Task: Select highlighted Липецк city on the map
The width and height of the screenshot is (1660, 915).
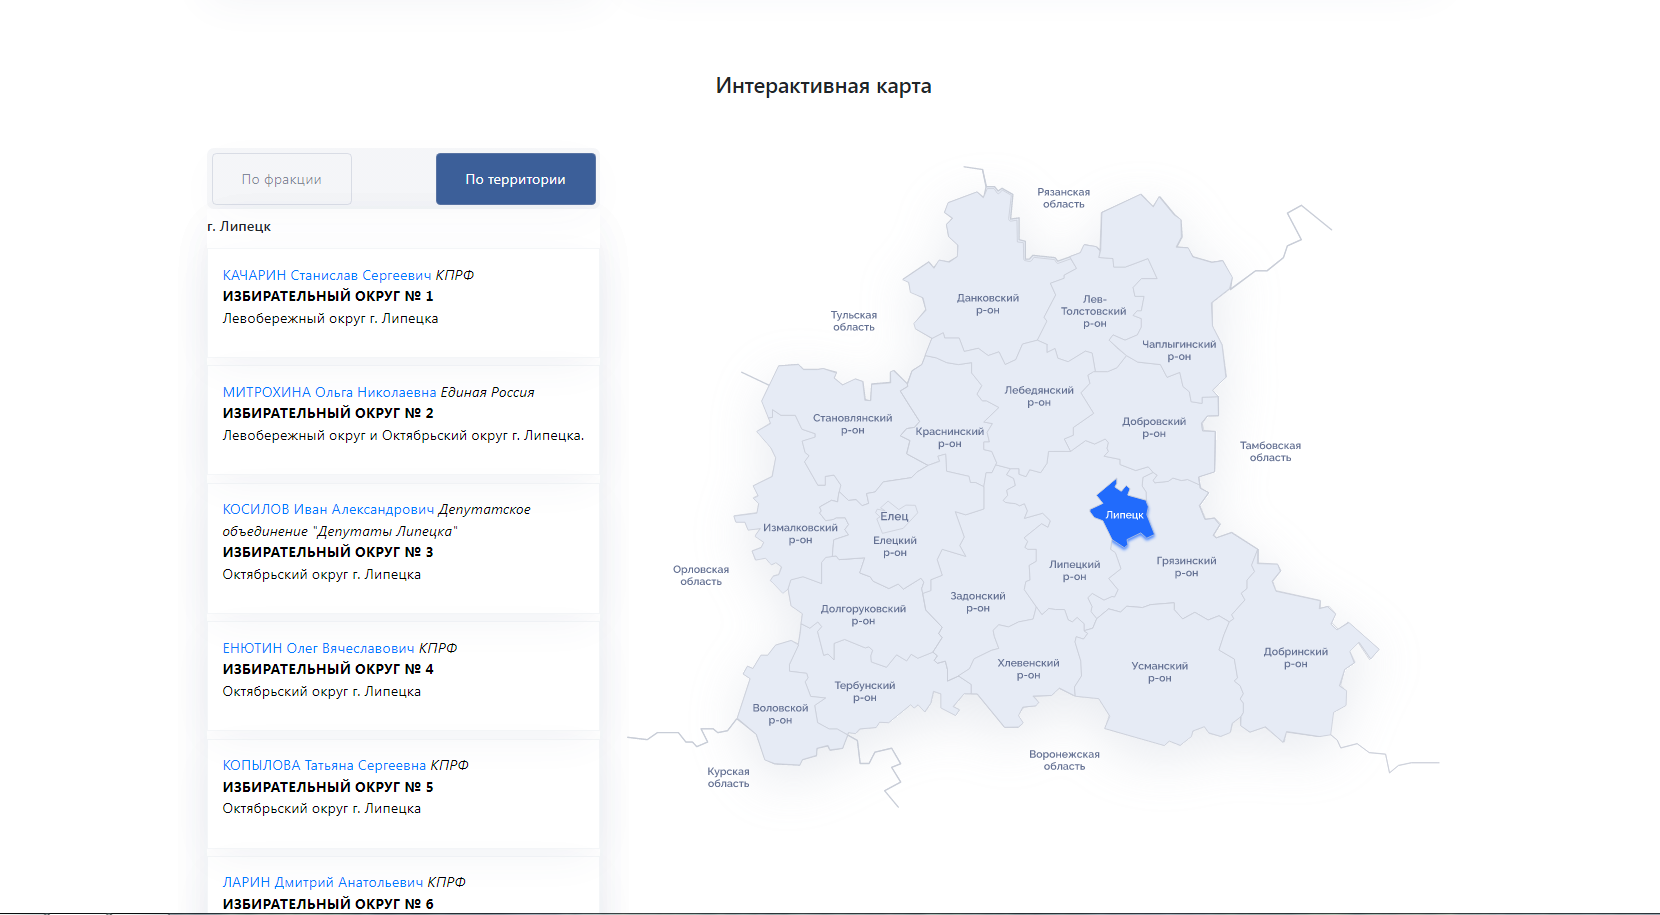Action: (1124, 514)
